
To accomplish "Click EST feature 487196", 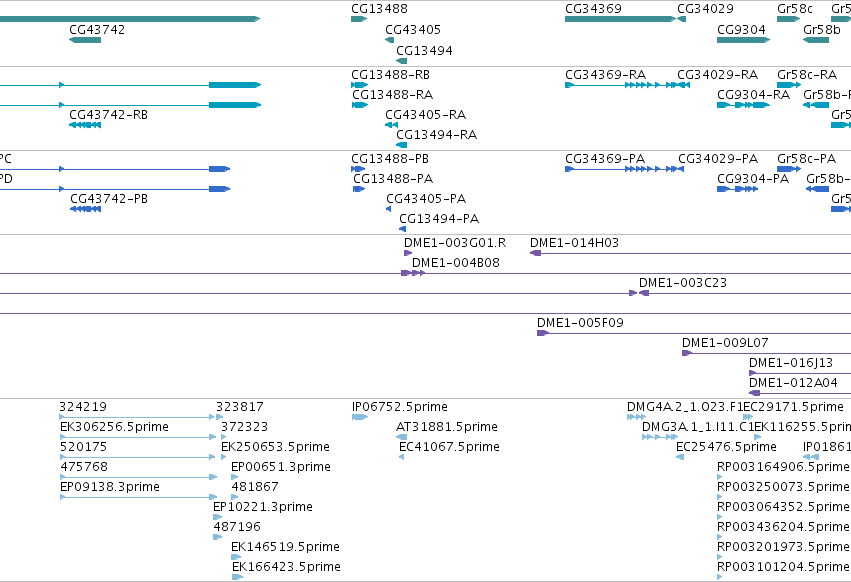I will click(x=218, y=537).
